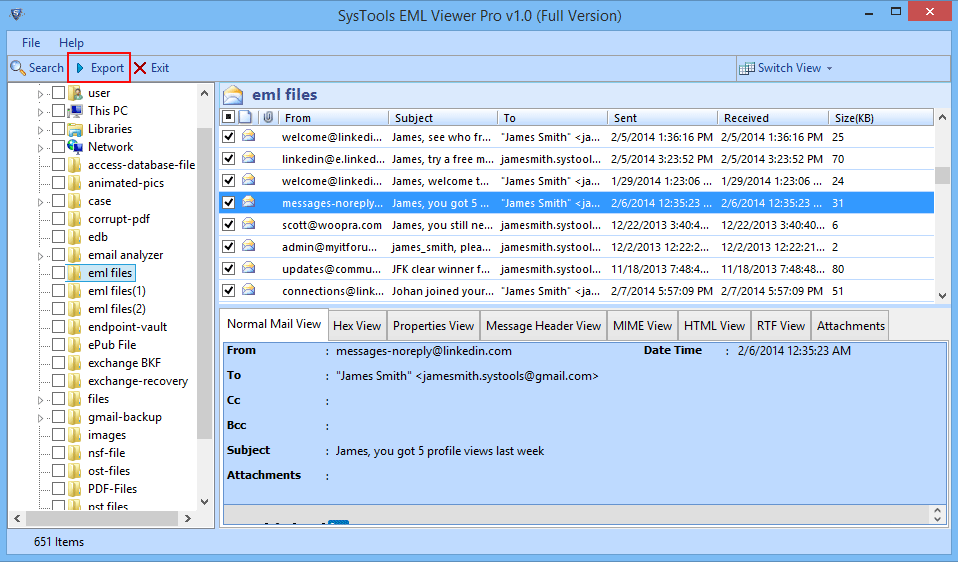Expand the user tree node
Viewport: 958px width, 562px height.
click(41, 94)
